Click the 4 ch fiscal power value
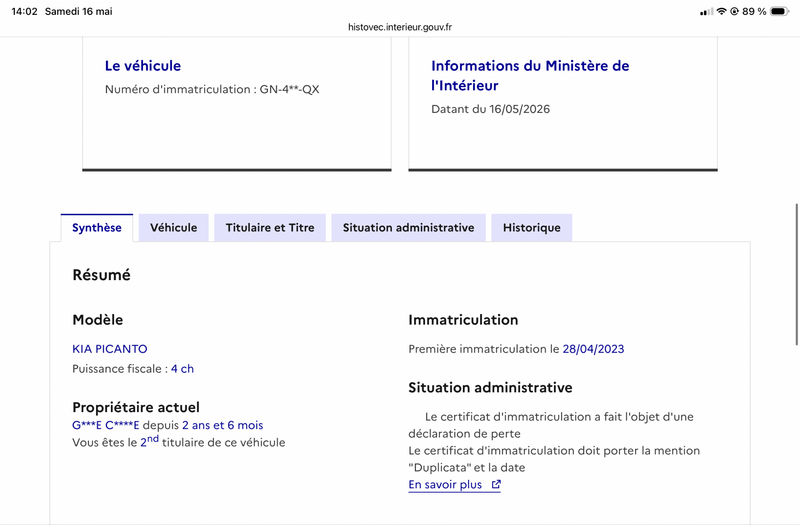 pos(182,369)
